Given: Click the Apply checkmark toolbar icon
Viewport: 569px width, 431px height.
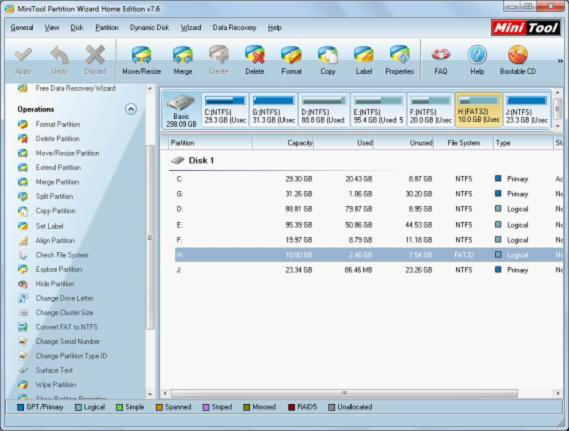Looking at the screenshot, I should (x=23, y=60).
